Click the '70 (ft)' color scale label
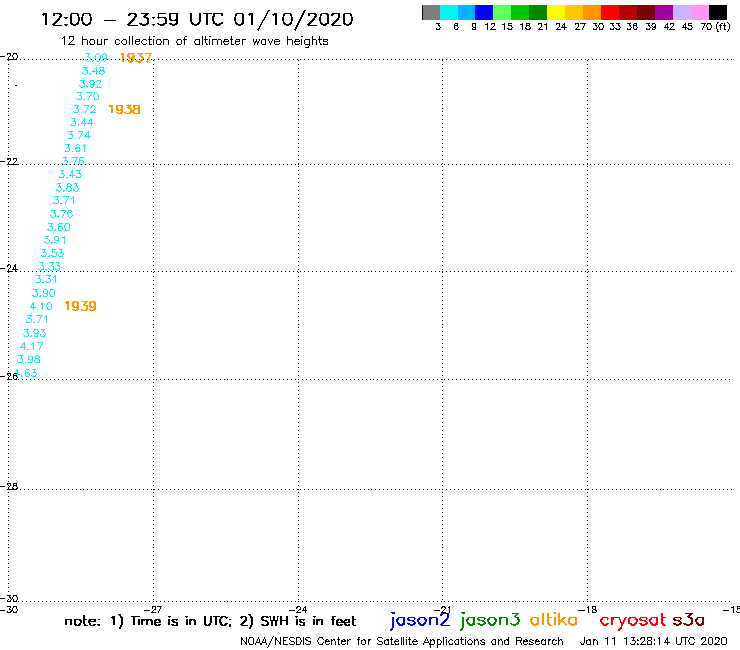This screenshot has height=650, width=740. (x=715, y=26)
